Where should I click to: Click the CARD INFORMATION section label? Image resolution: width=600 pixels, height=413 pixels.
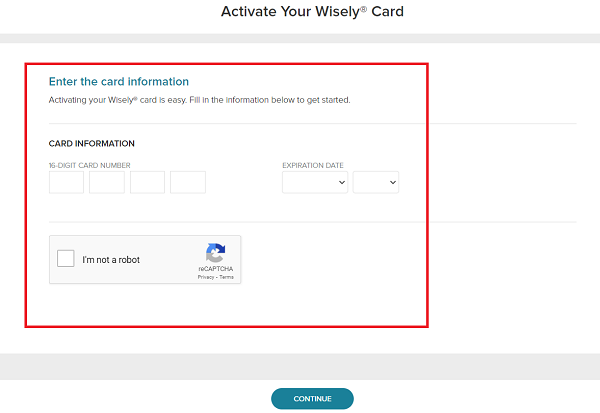(91, 144)
